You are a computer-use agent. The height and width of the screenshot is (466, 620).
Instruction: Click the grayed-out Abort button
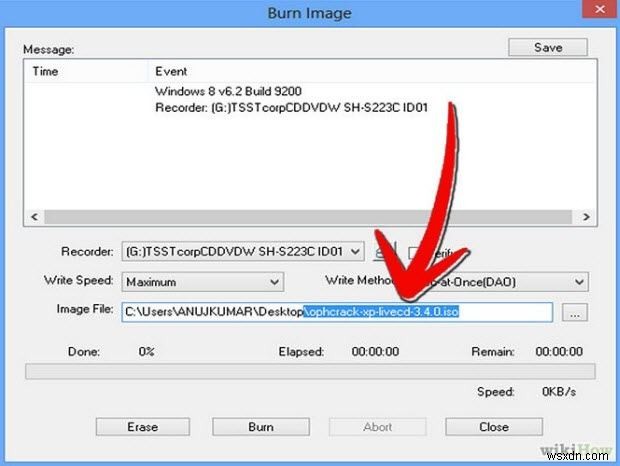[378, 427]
